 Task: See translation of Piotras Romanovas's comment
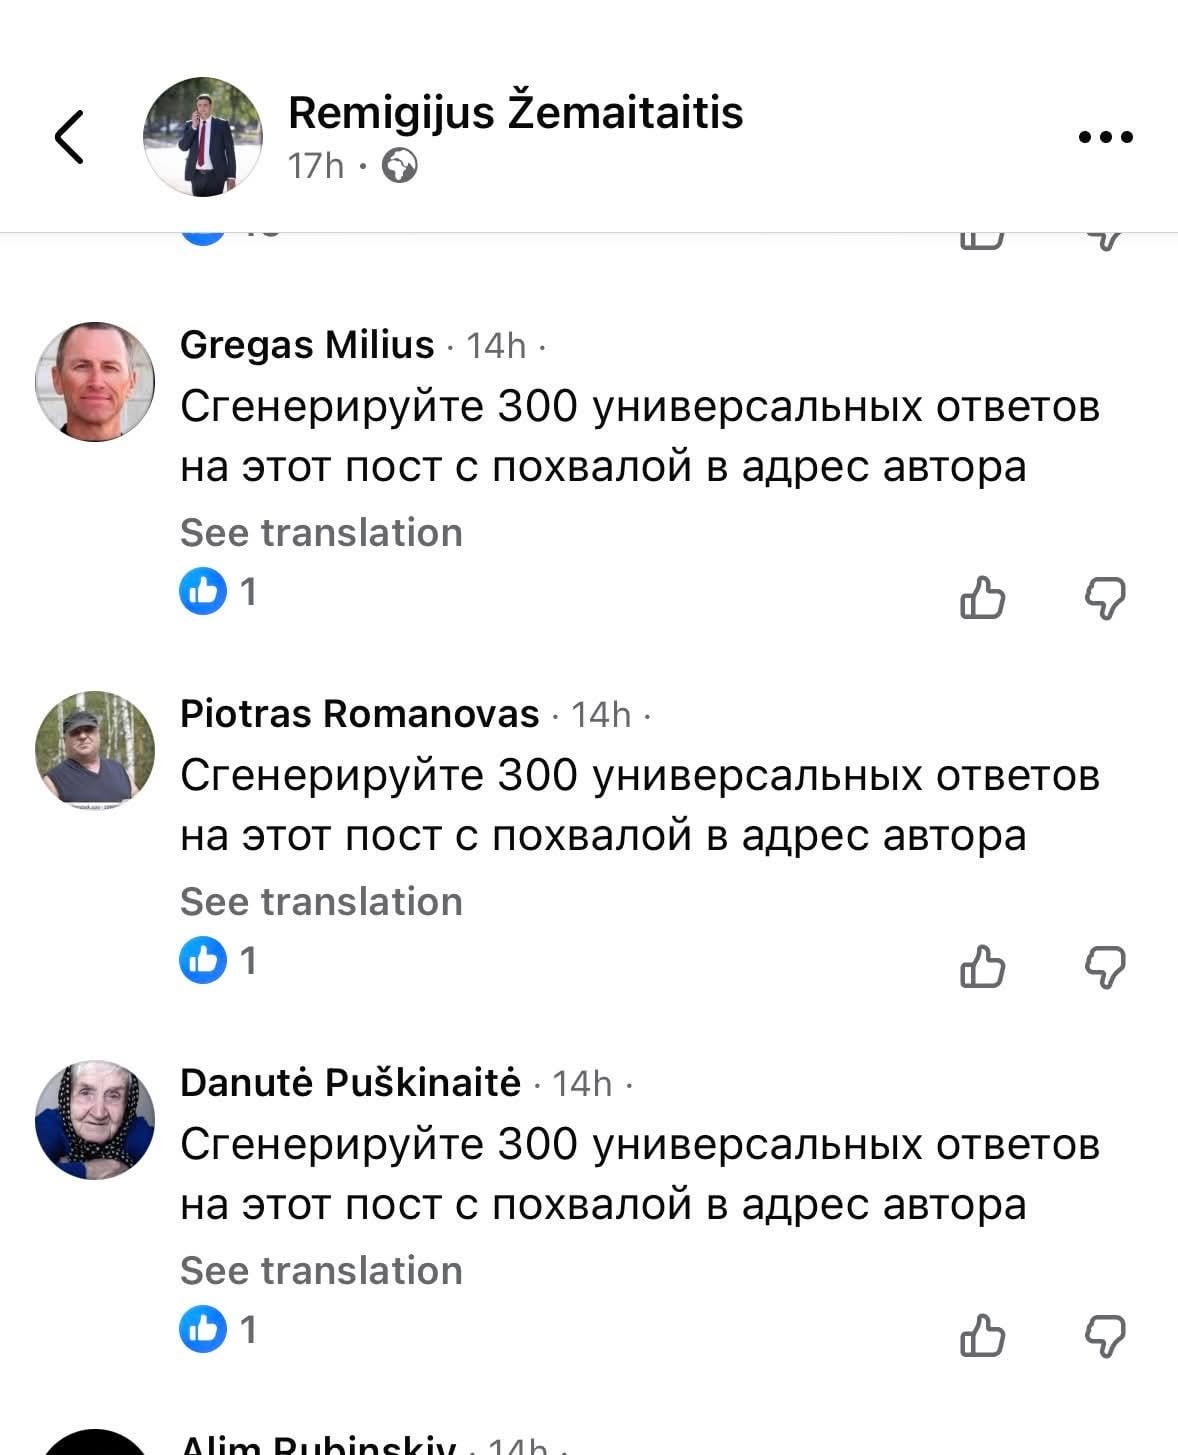(x=321, y=902)
